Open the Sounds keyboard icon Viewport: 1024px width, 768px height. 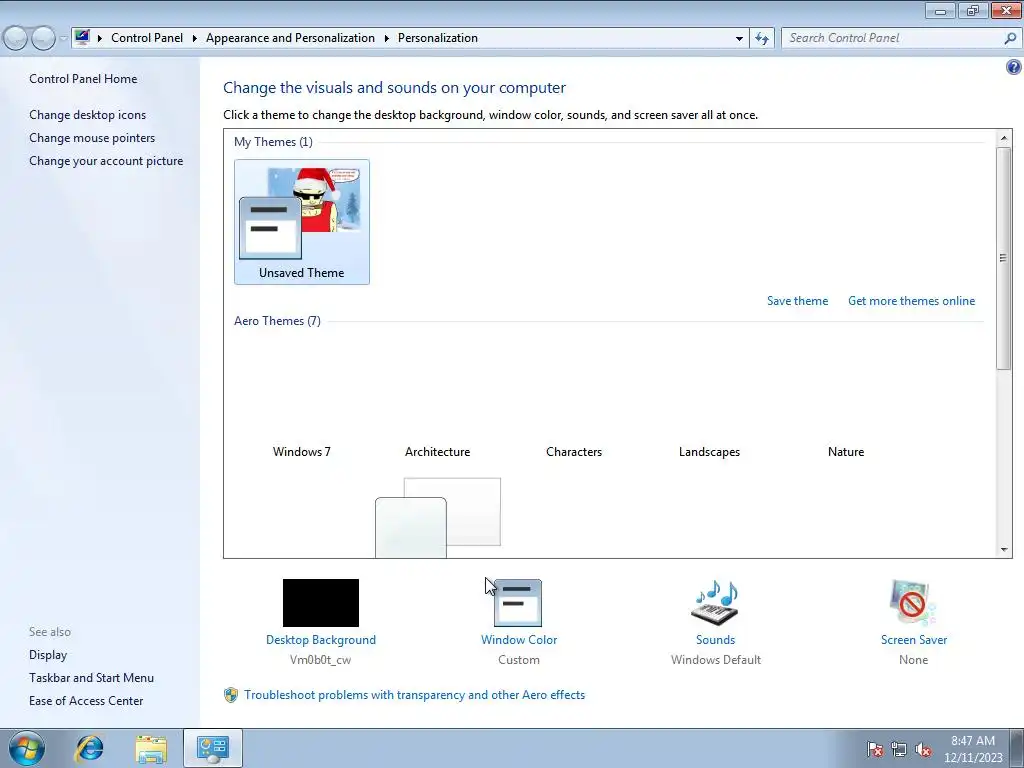point(715,603)
